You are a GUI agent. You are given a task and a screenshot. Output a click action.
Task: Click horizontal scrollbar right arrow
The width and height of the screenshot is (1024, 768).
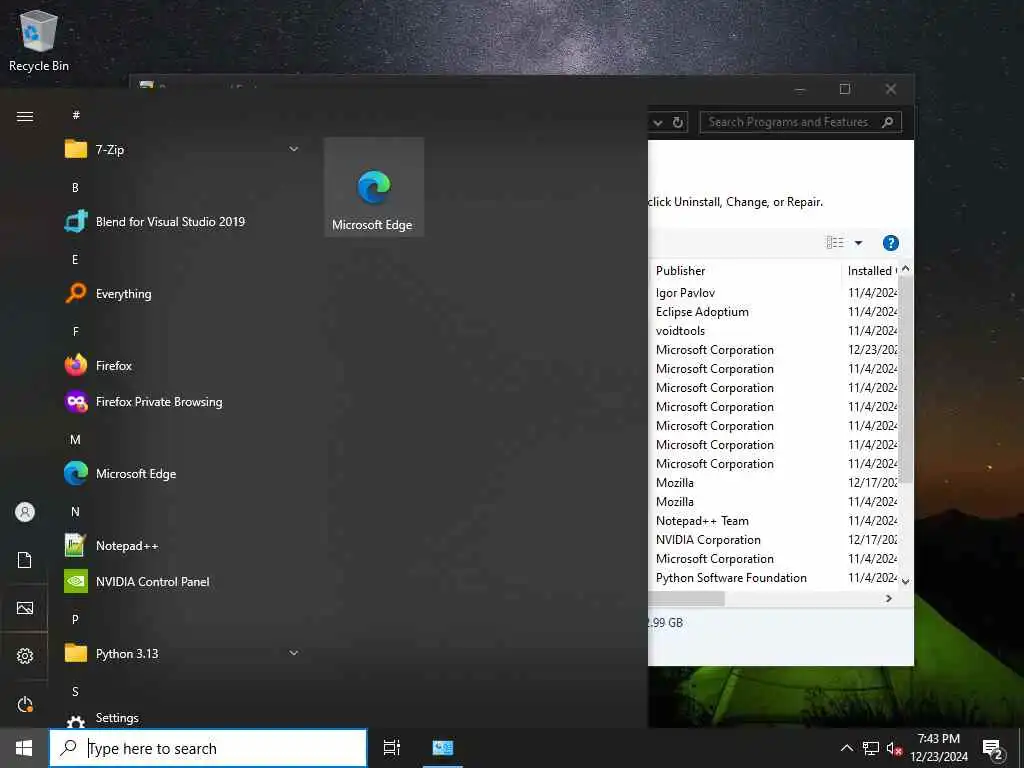tap(889, 598)
